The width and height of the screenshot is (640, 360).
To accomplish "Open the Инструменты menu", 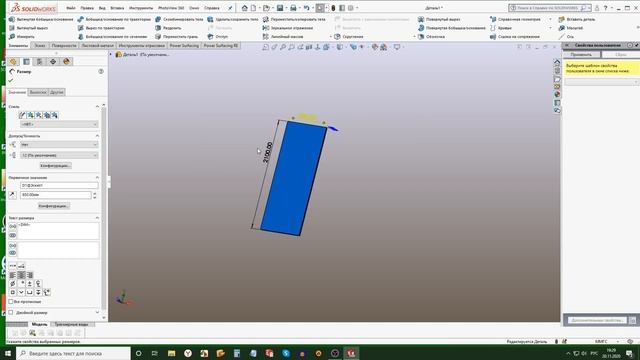I will tap(141, 8).
